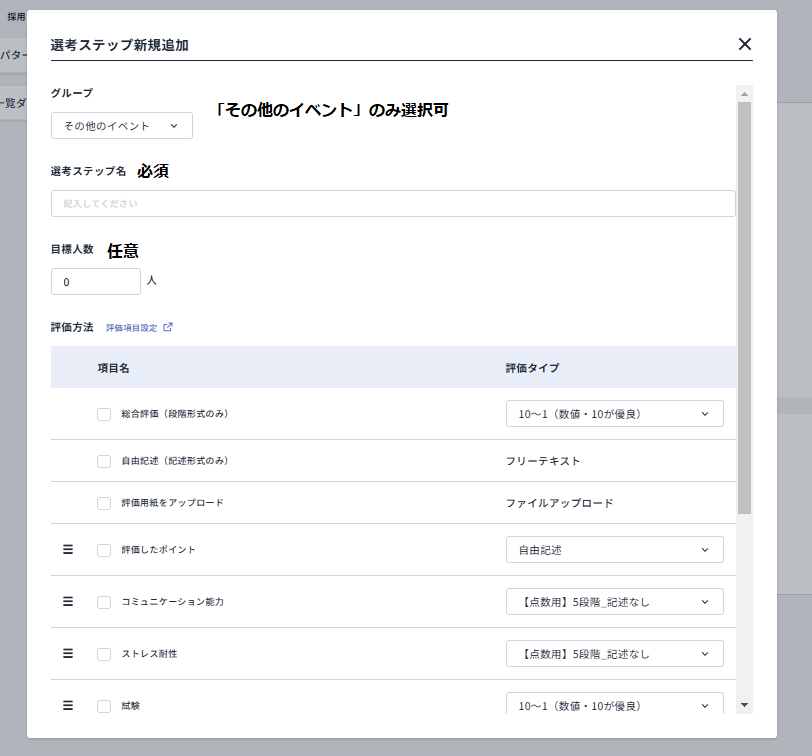Check the コミュニケーション能力 evaluation item
This screenshot has width=812, height=756.
104,601
